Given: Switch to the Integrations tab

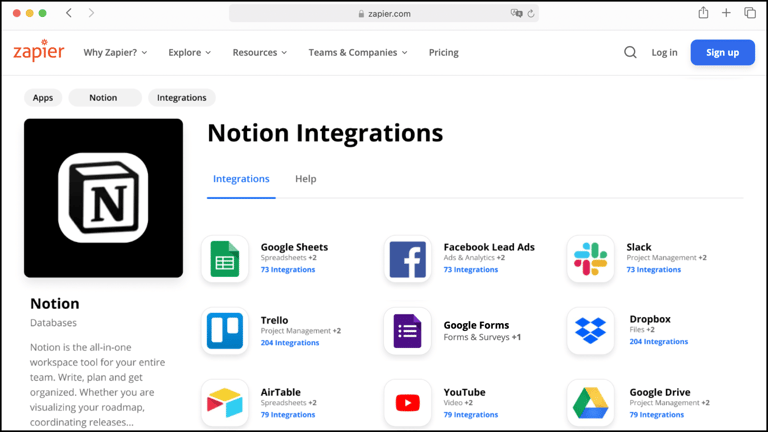Looking at the screenshot, I should (241, 179).
